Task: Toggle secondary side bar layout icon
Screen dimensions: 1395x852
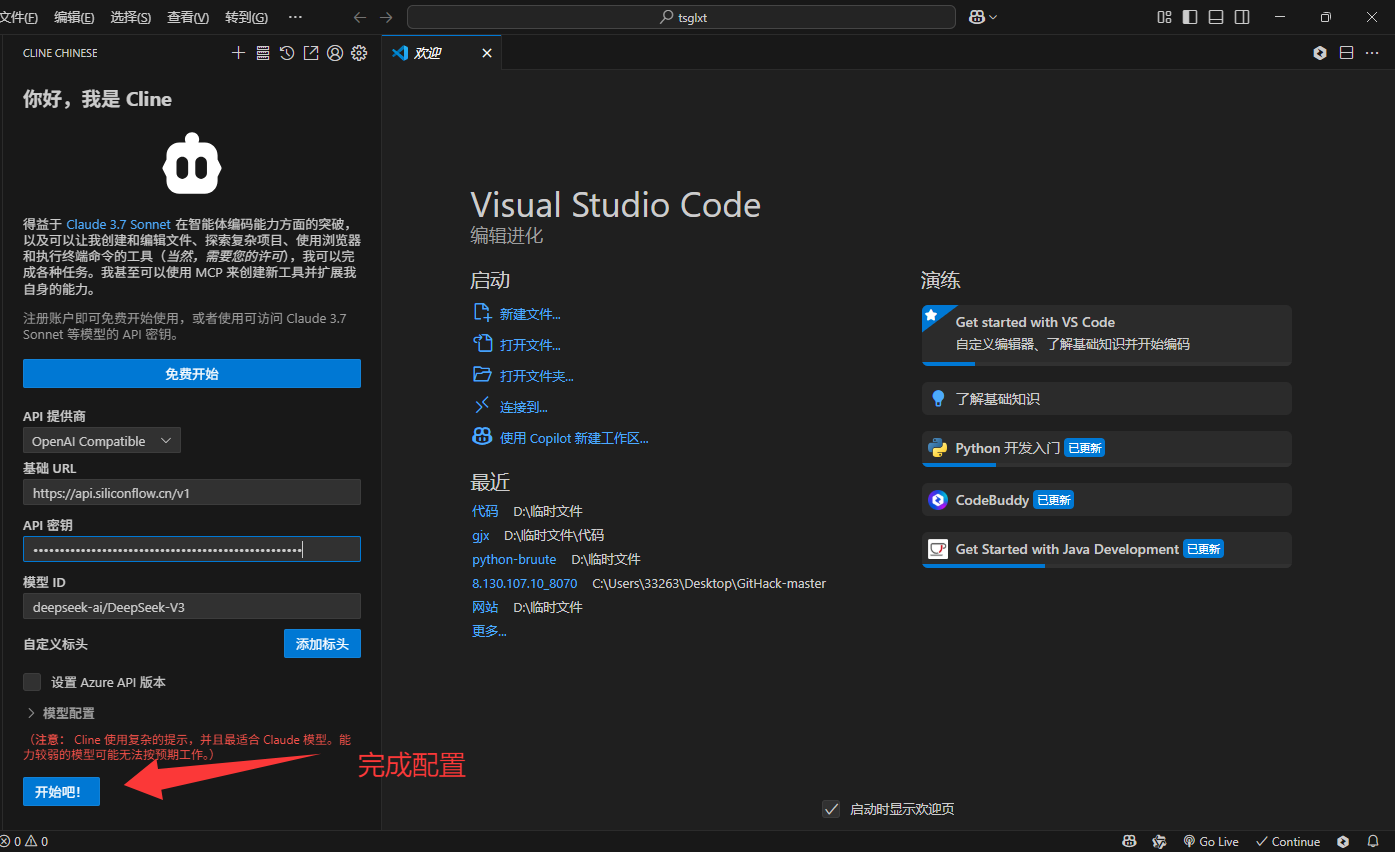Action: pyautogui.click(x=1242, y=17)
